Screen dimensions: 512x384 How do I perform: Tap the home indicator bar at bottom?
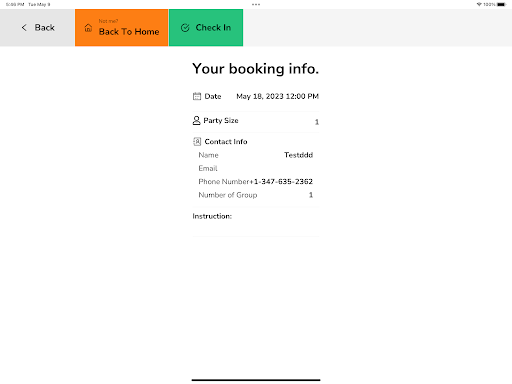tap(256, 380)
